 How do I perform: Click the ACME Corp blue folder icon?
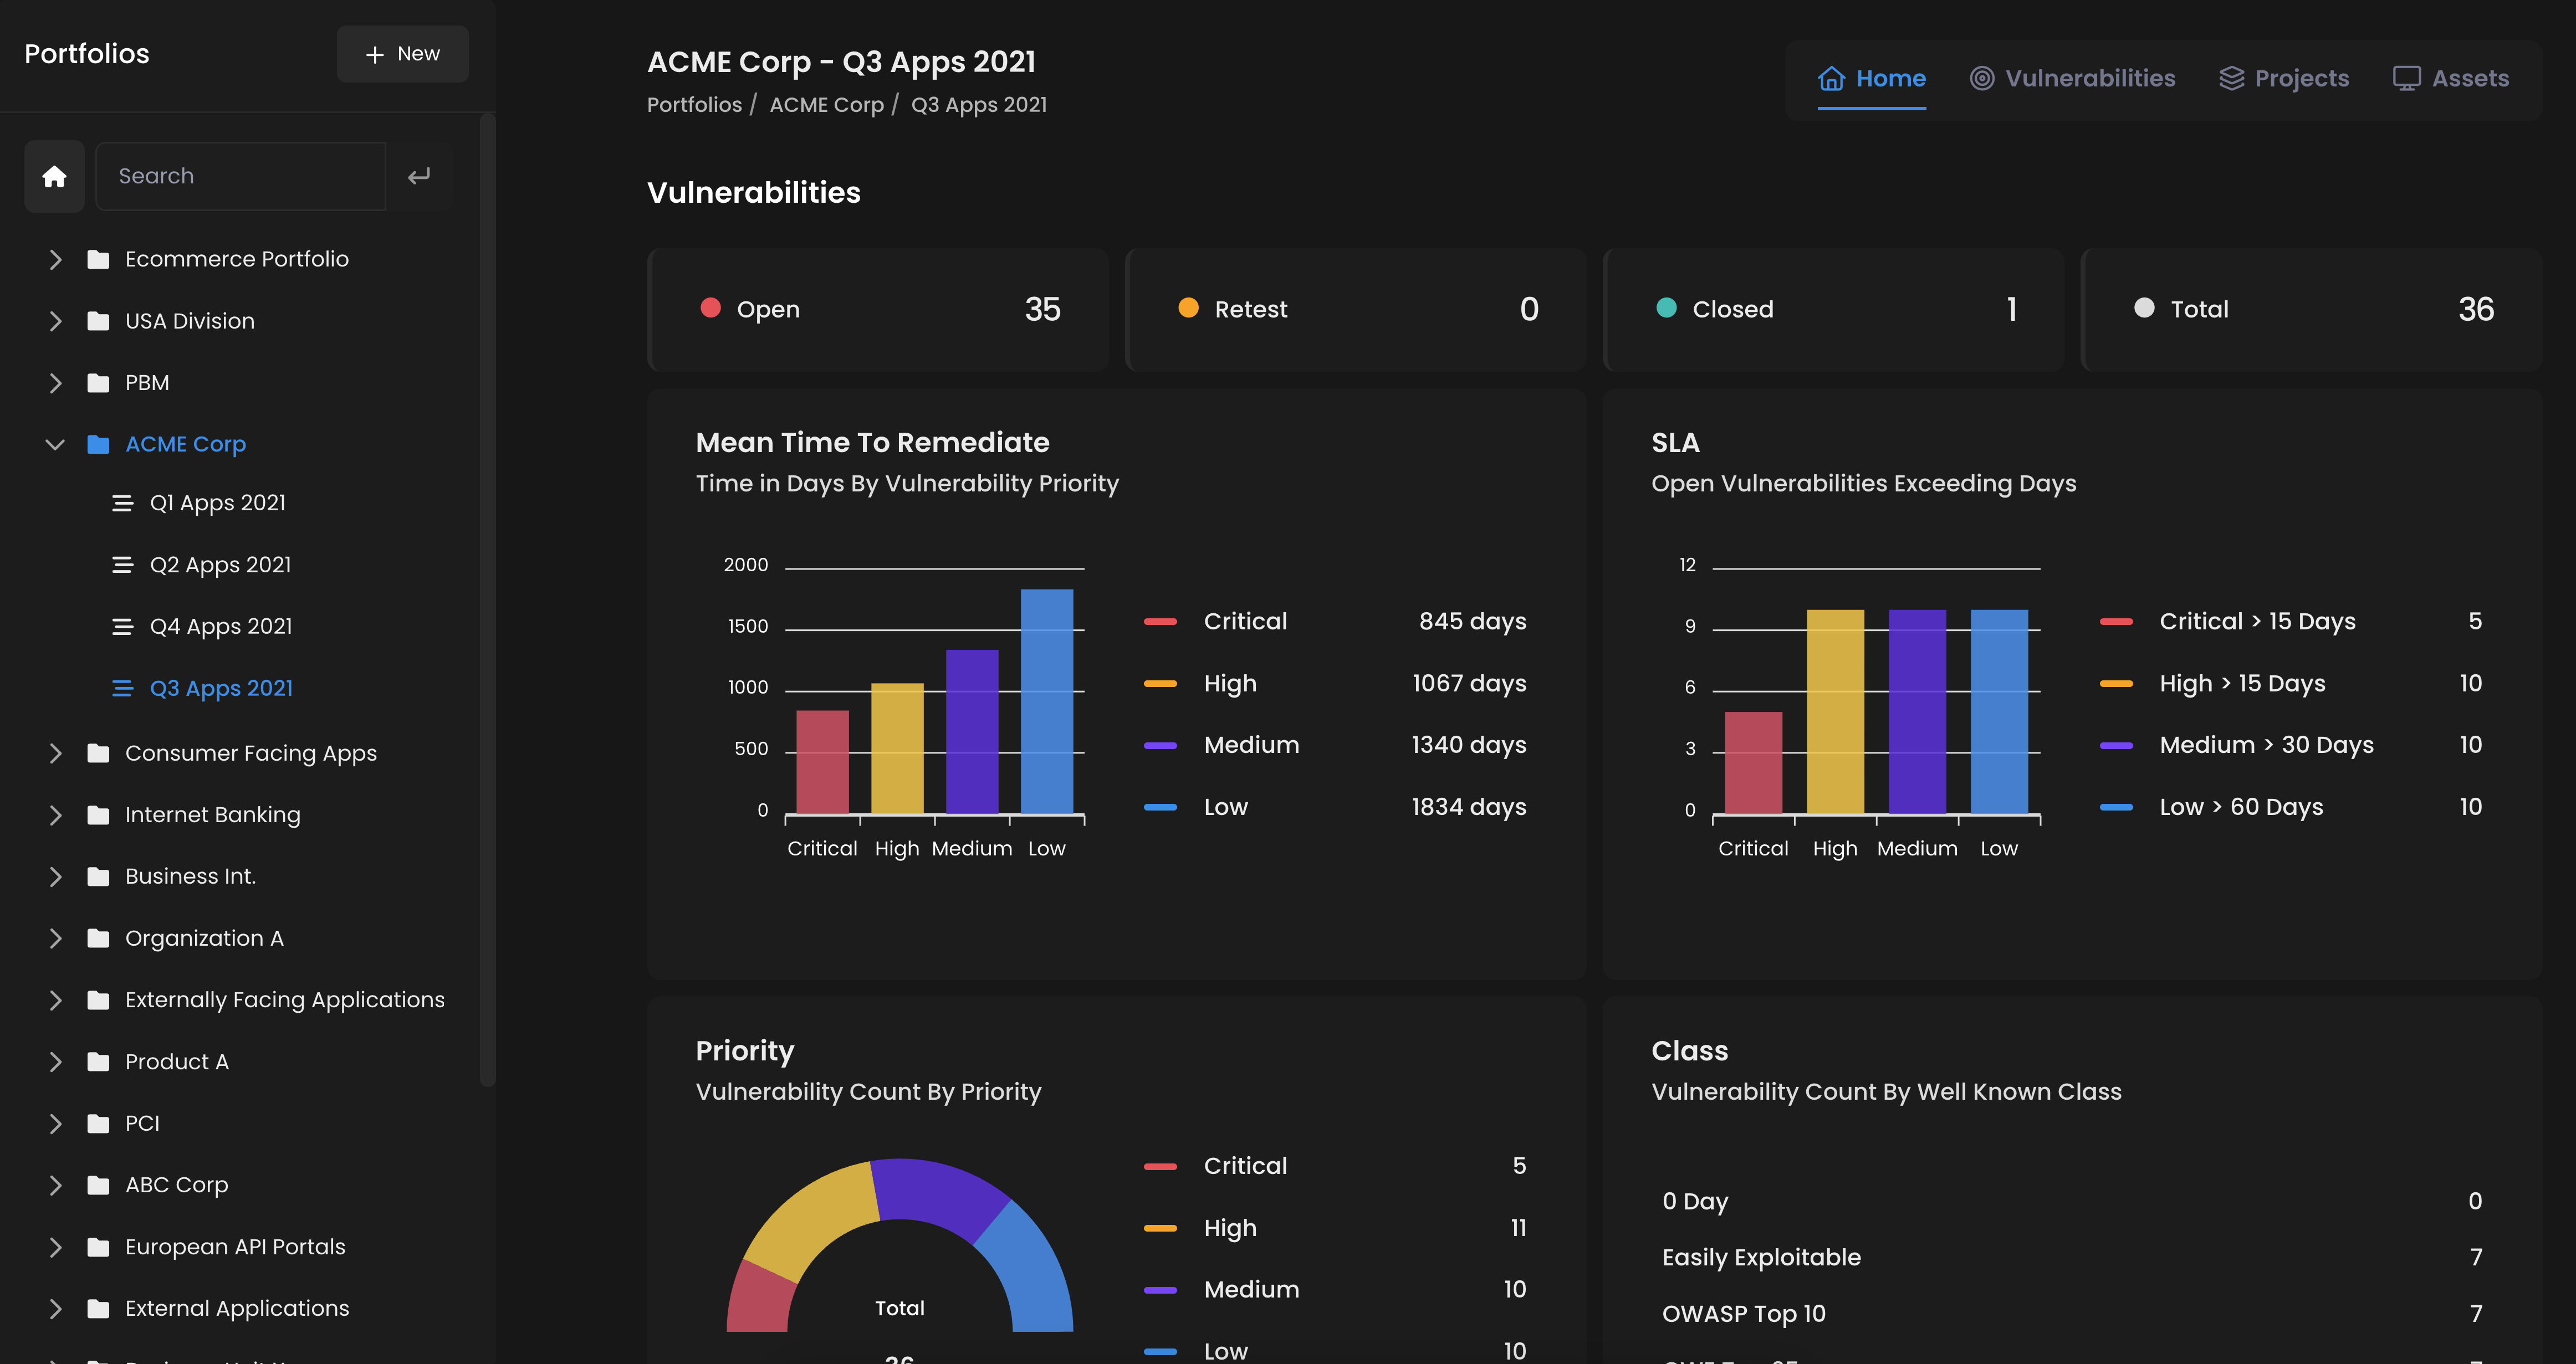[98, 444]
